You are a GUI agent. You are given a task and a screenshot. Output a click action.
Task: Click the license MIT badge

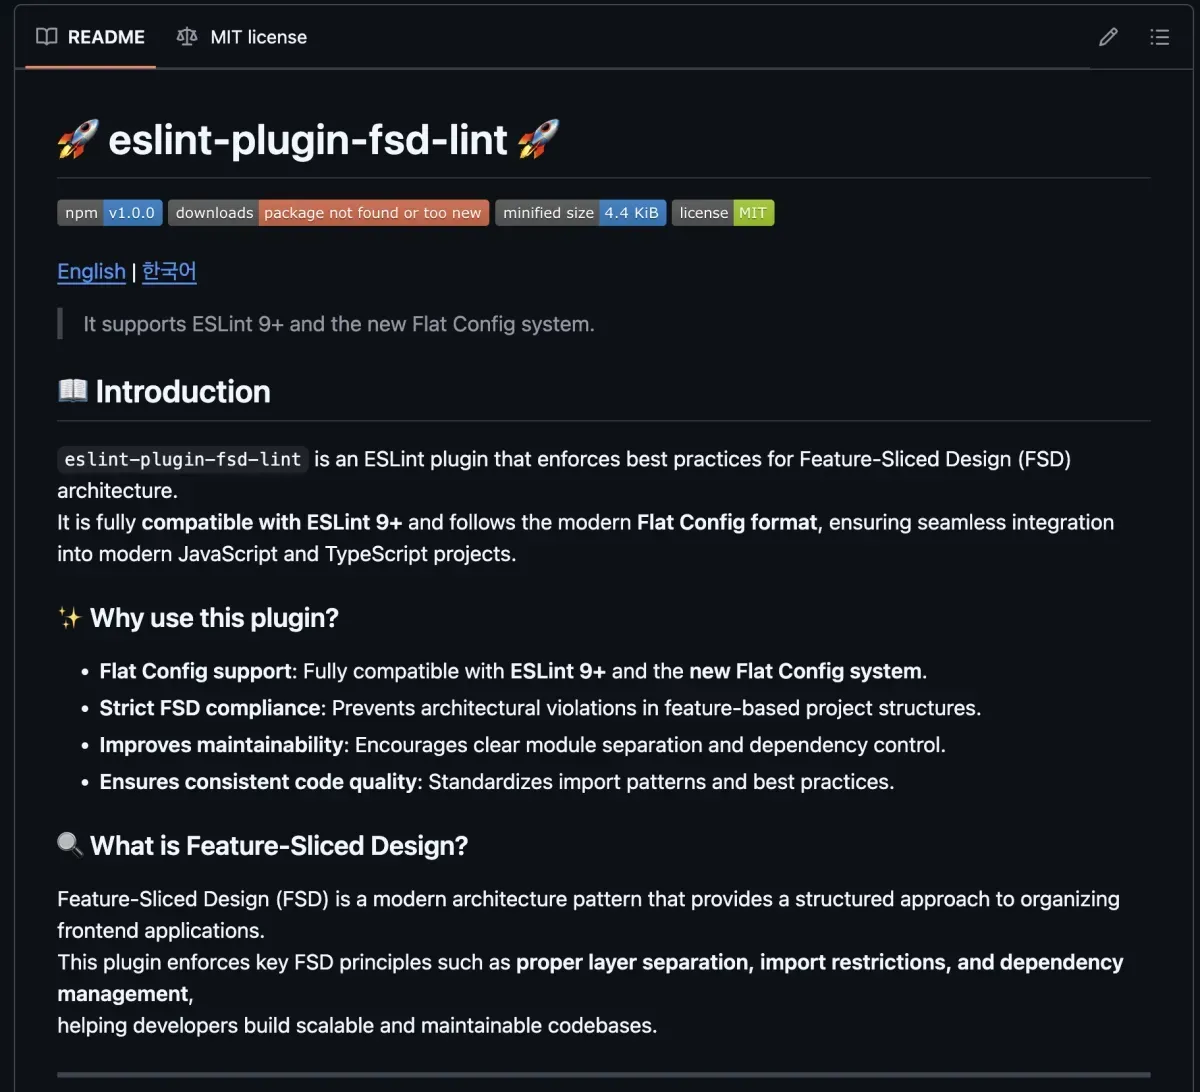coord(723,213)
